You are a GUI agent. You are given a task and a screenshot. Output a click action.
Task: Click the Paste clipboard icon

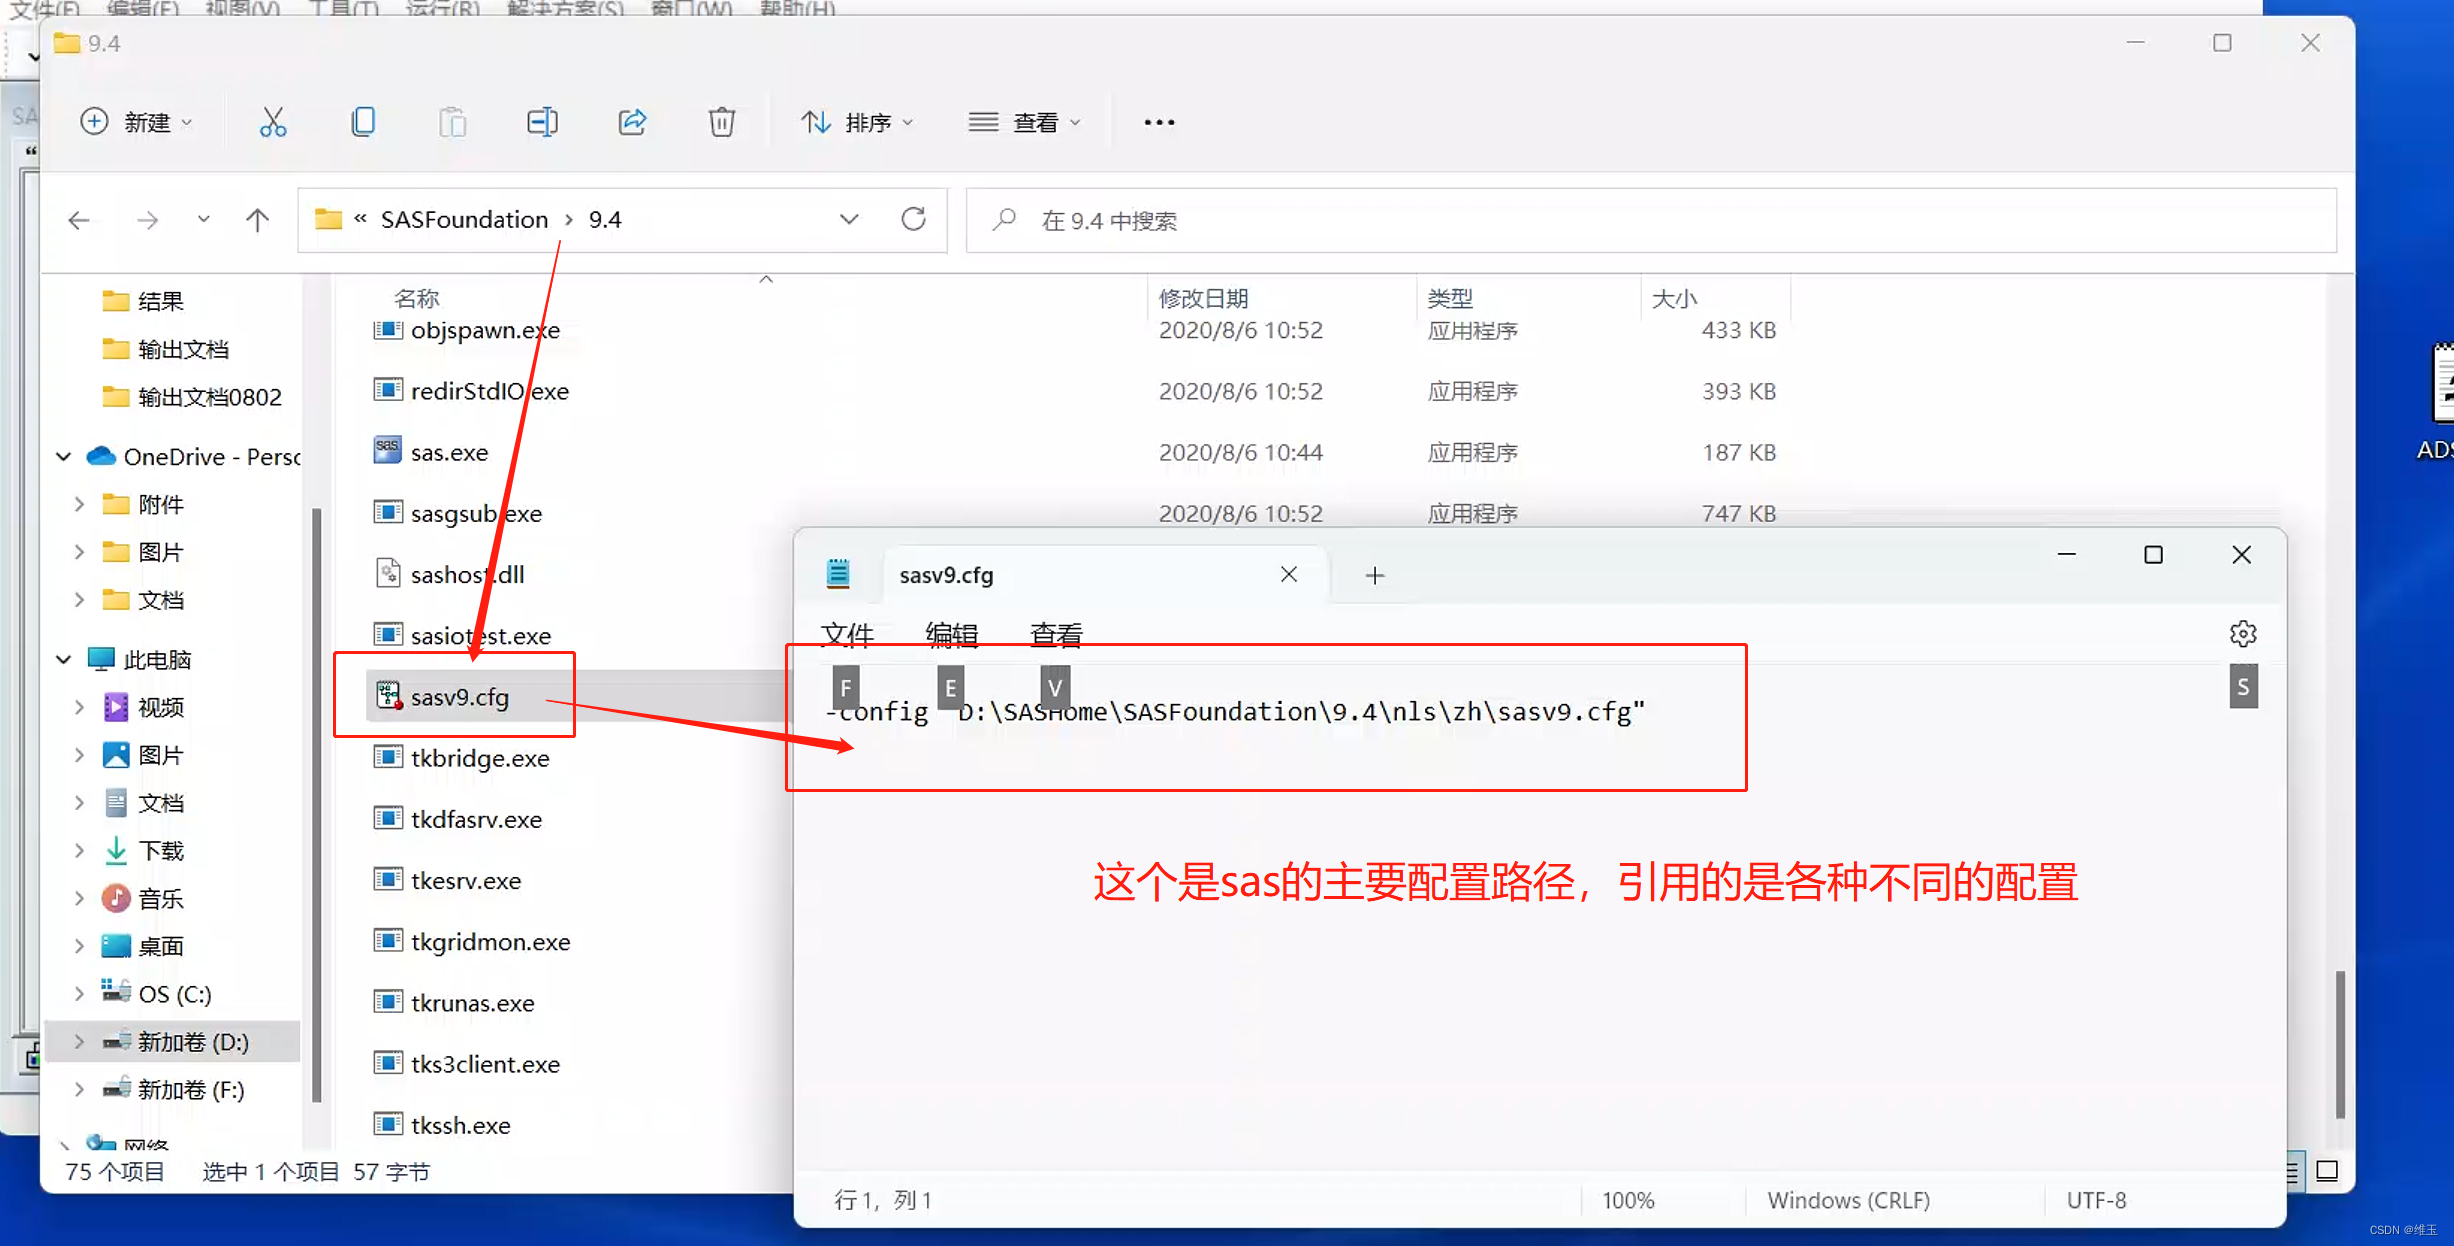[x=452, y=122]
